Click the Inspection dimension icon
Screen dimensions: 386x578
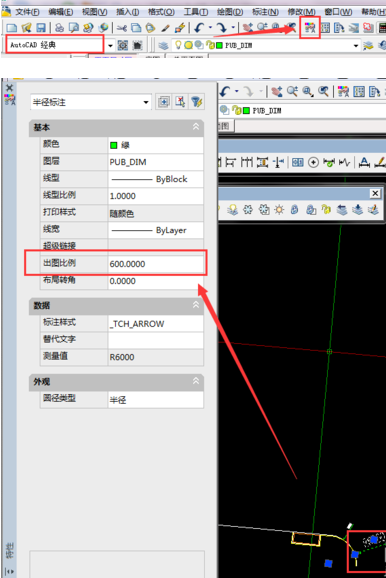click(x=329, y=162)
